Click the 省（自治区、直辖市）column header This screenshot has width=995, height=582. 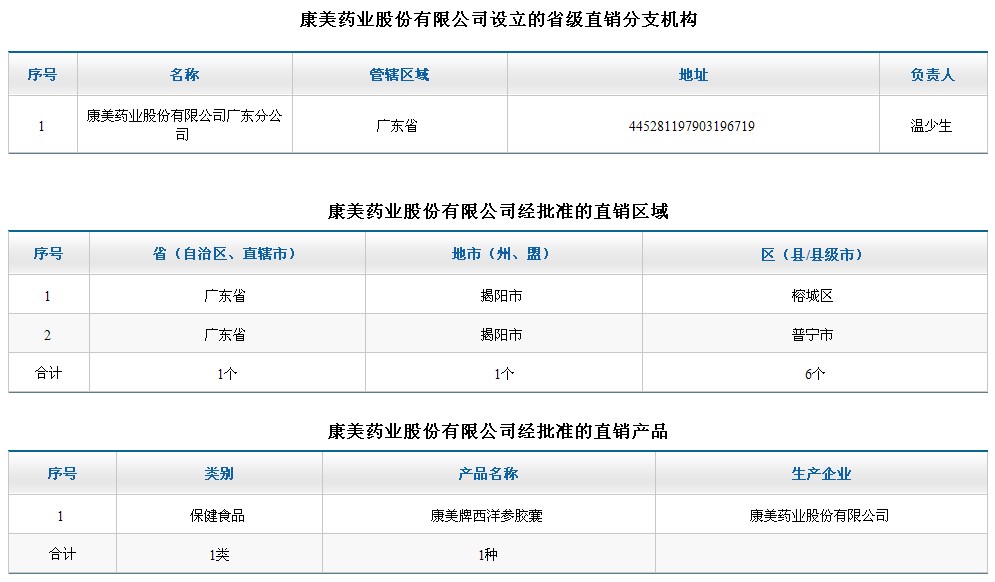228,254
